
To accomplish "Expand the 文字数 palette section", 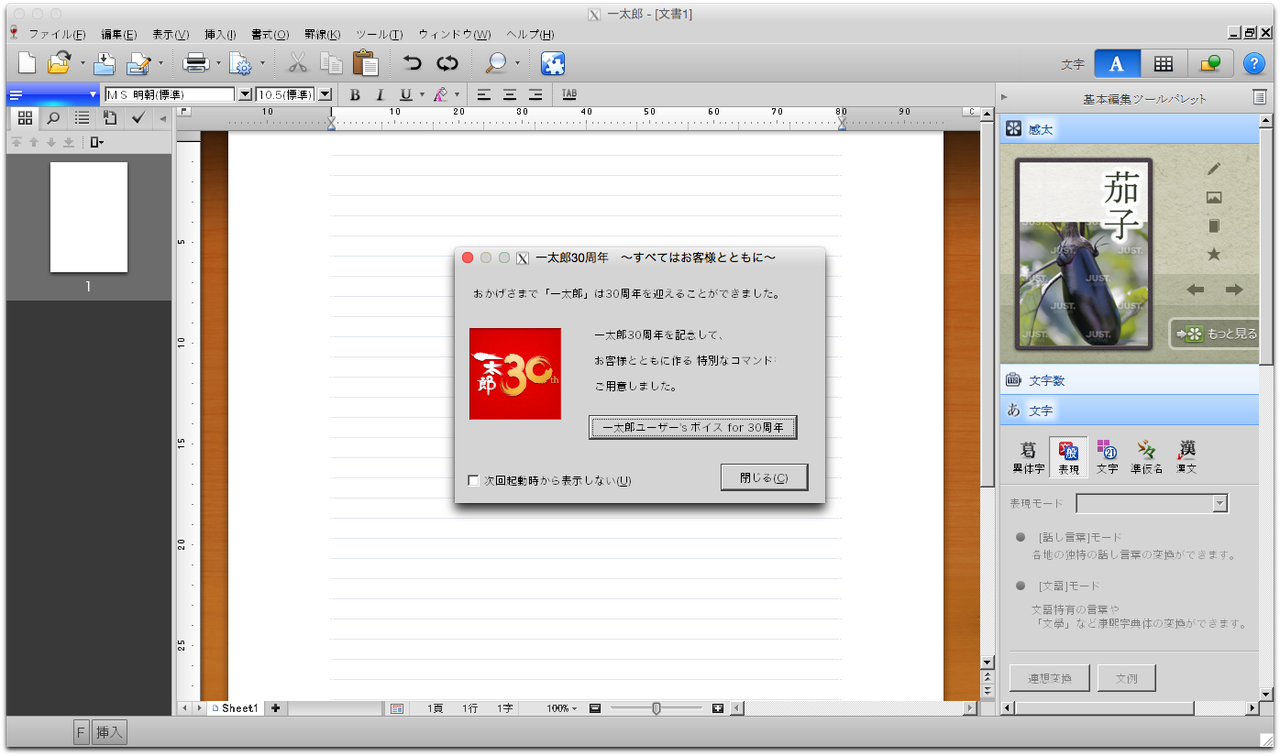I will (x=1130, y=381).
